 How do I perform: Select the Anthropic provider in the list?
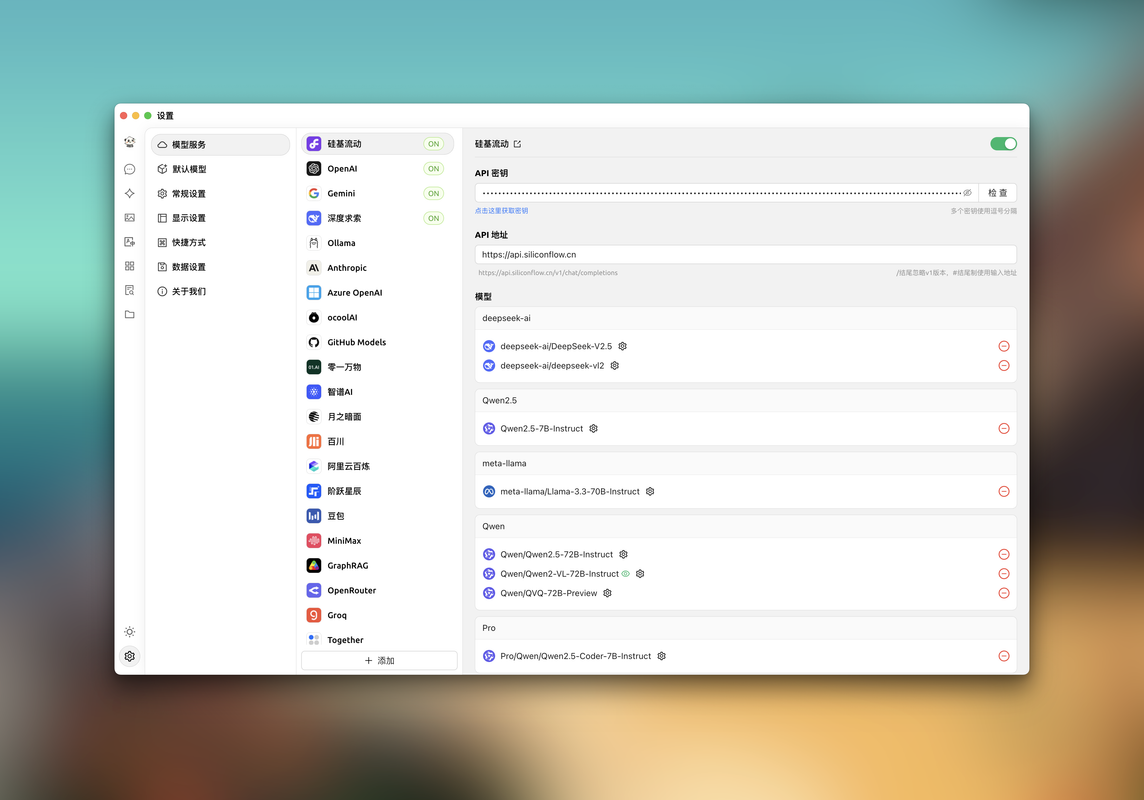[x=346, y=268]
